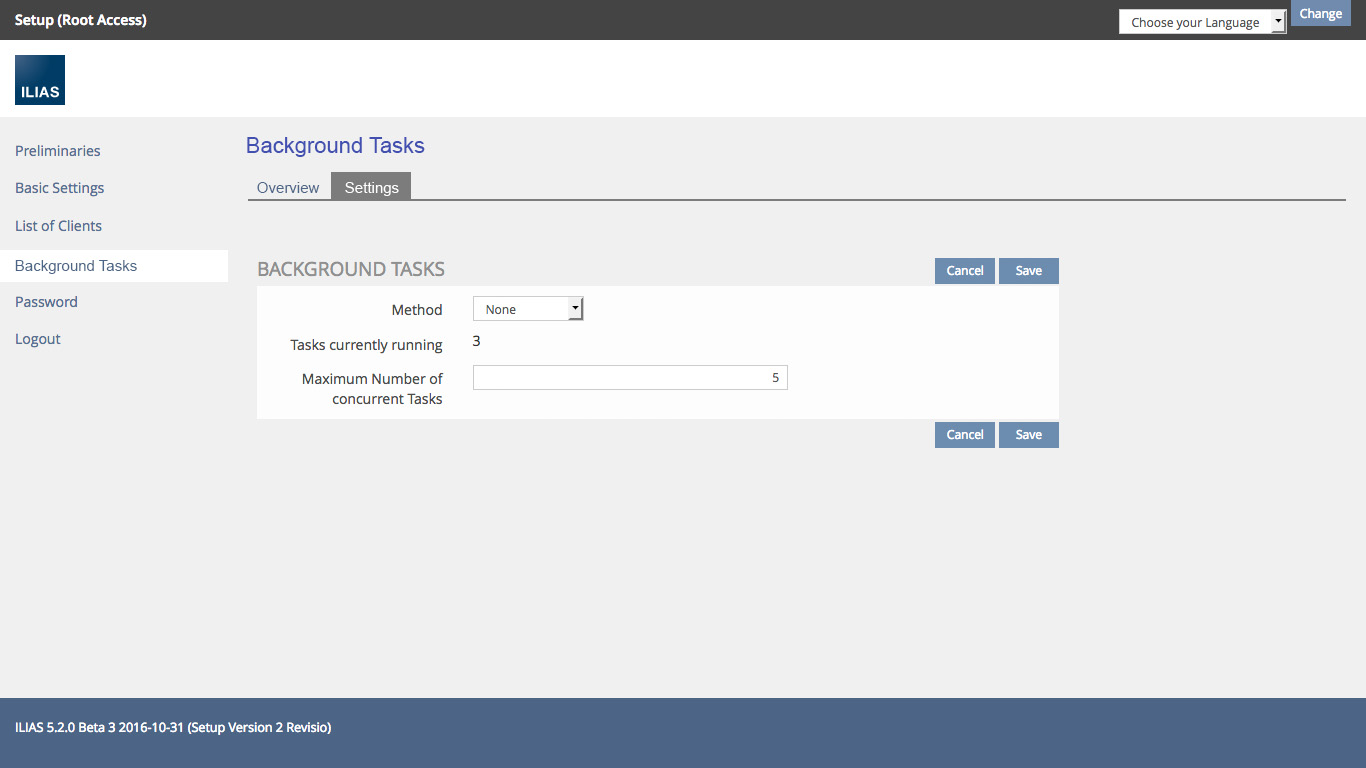Open the Choose your Language dropdown
This screenshot has width=1366, height=768.
pos(1202,22)
